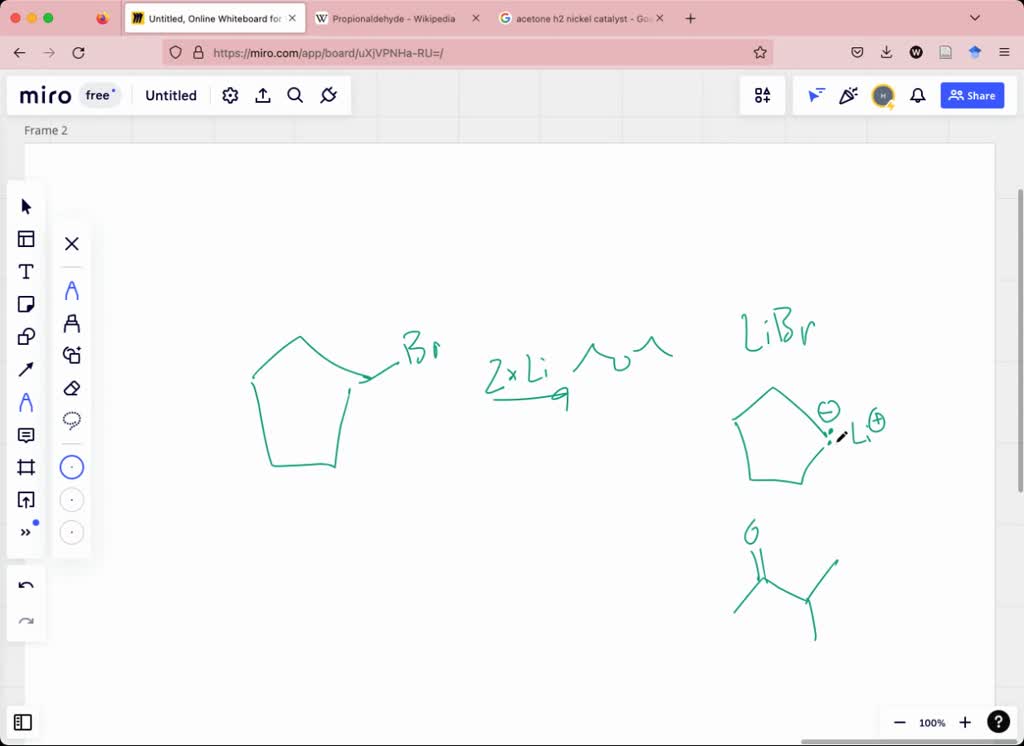
Task: Choose the smallest pen stroke size
Action: (x=72, y=531)
